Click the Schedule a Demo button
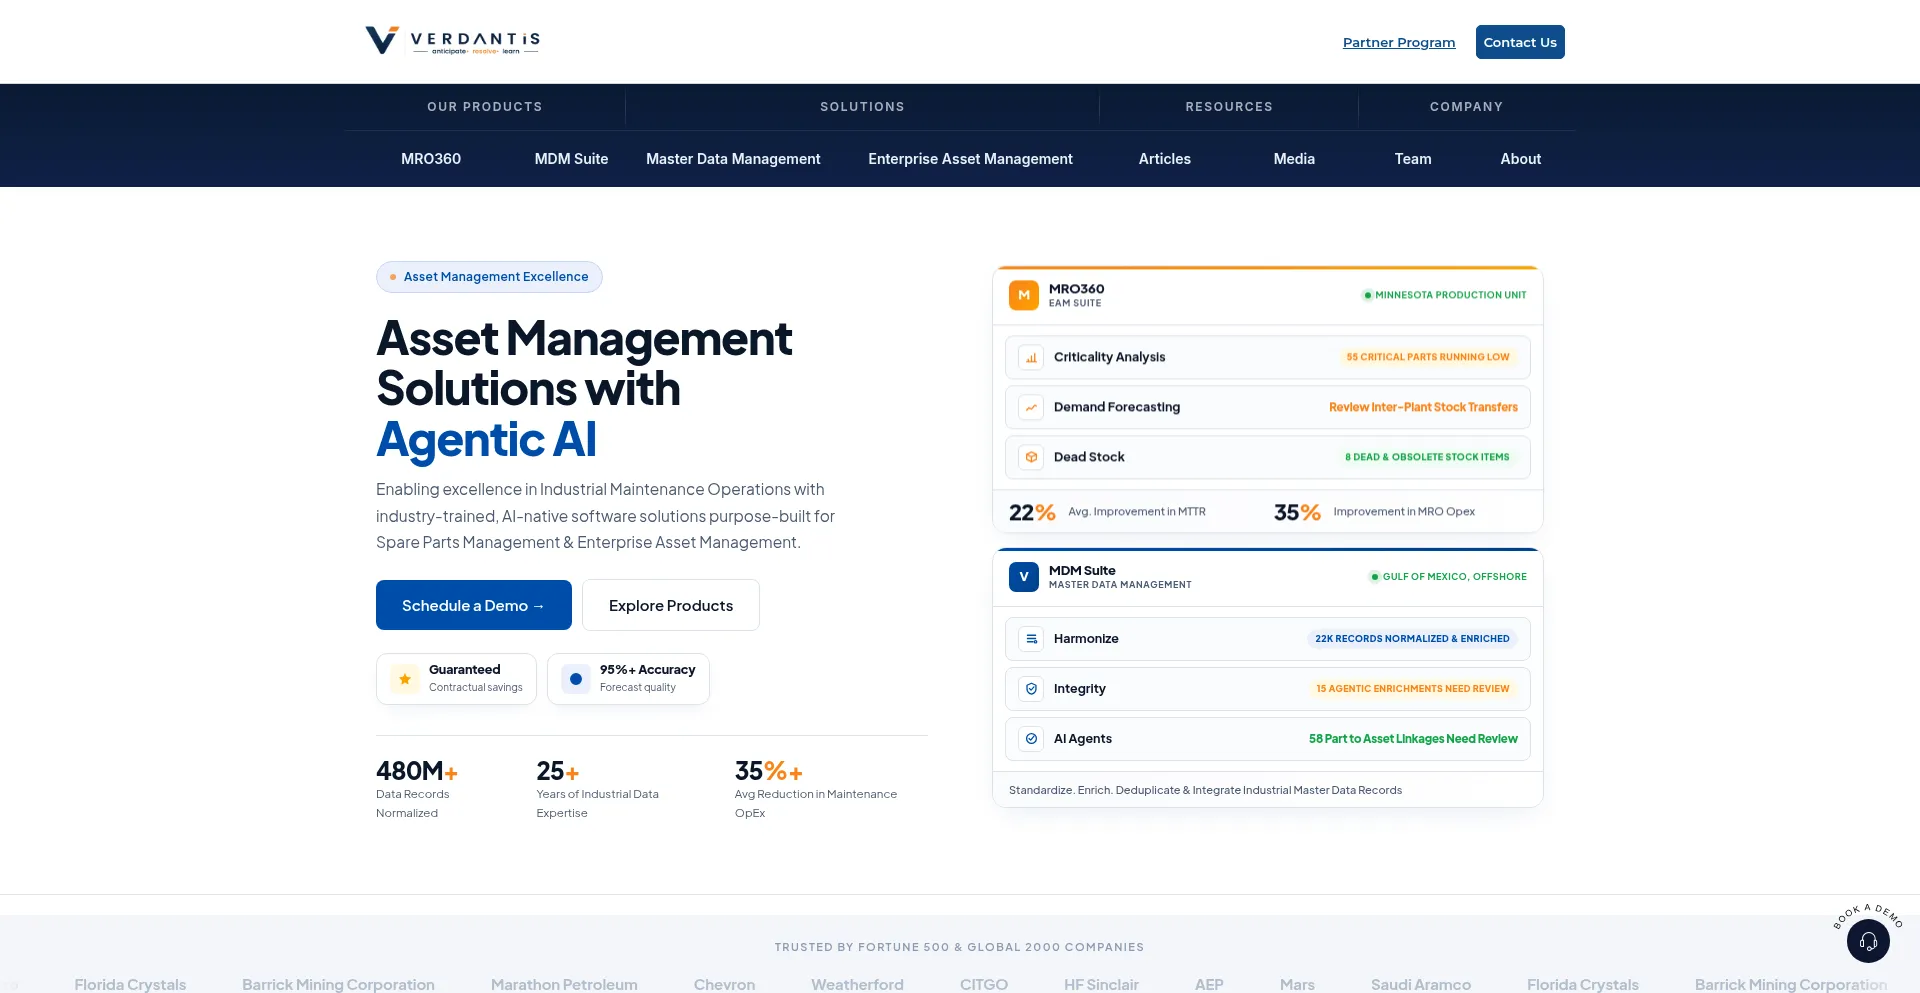 point(474,605)
